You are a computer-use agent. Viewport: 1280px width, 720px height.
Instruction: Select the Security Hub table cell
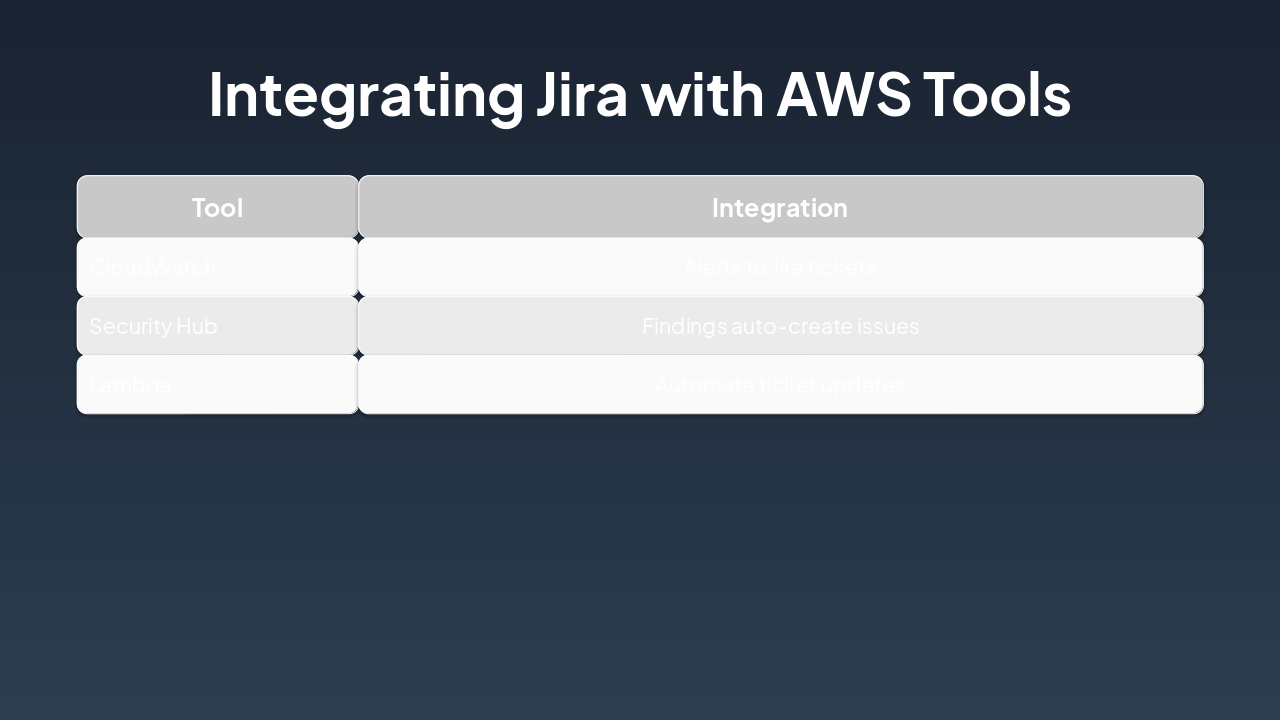click(217, 326)
